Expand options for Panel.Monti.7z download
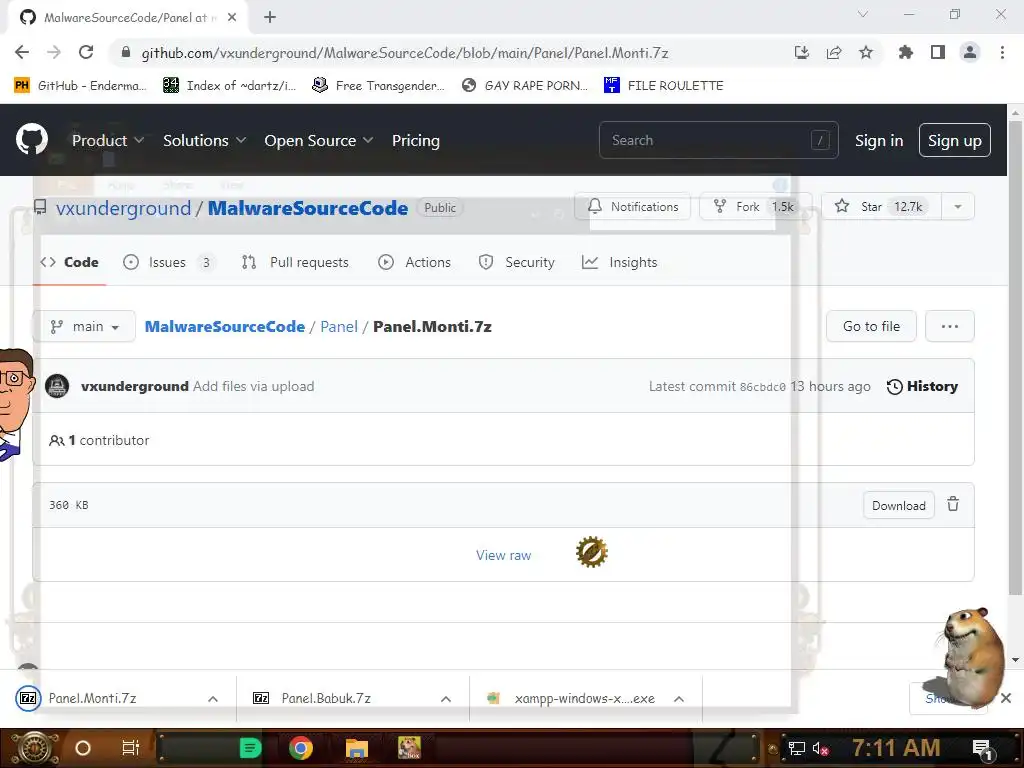Image resolution: width=1024 pixels, height=768 pixels. coord(213,699)
